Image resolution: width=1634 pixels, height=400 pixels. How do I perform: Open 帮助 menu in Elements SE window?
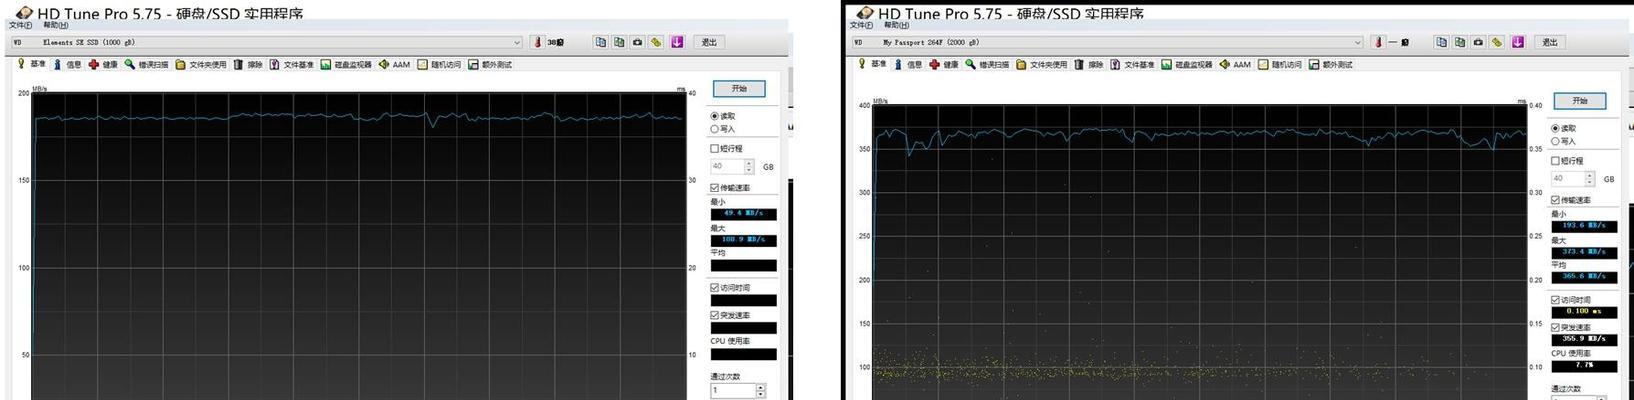coord(56,25)
